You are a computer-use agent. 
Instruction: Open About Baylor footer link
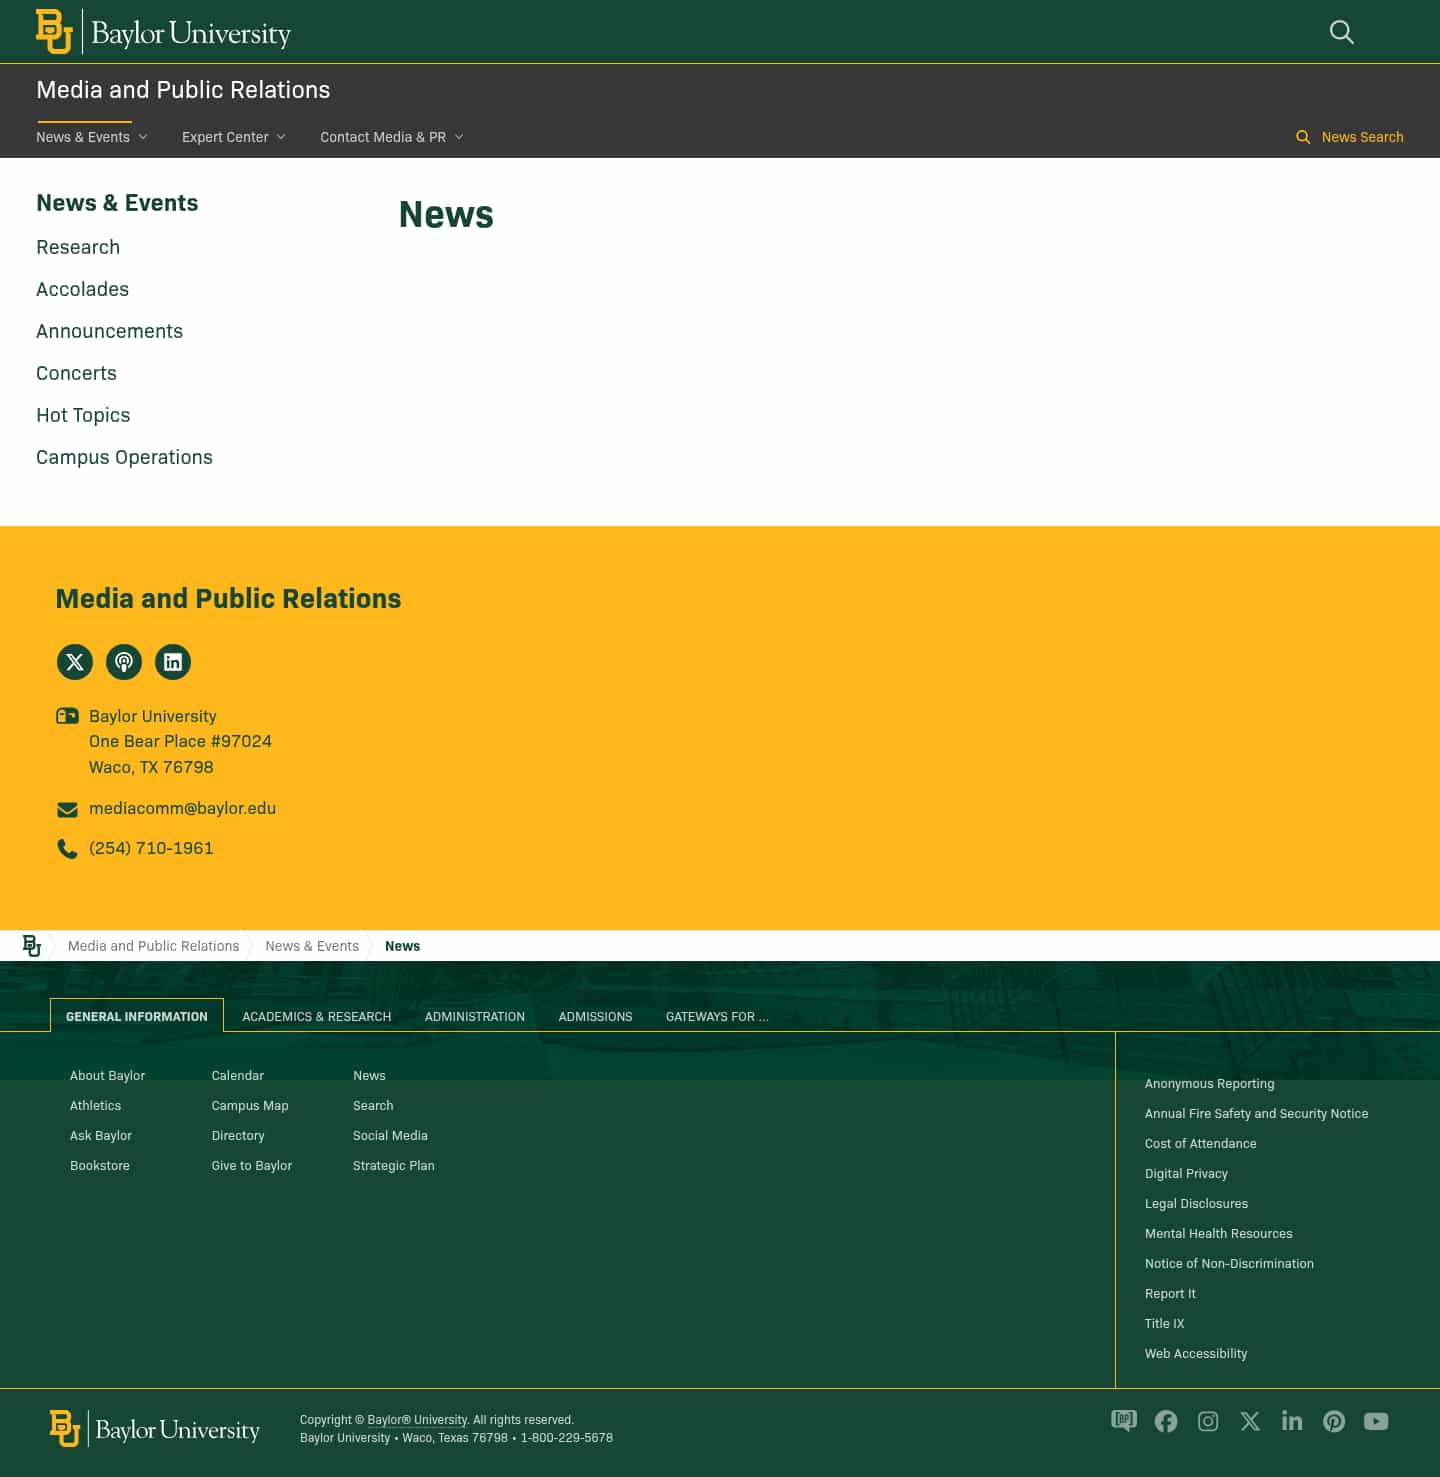point(108,1076)
